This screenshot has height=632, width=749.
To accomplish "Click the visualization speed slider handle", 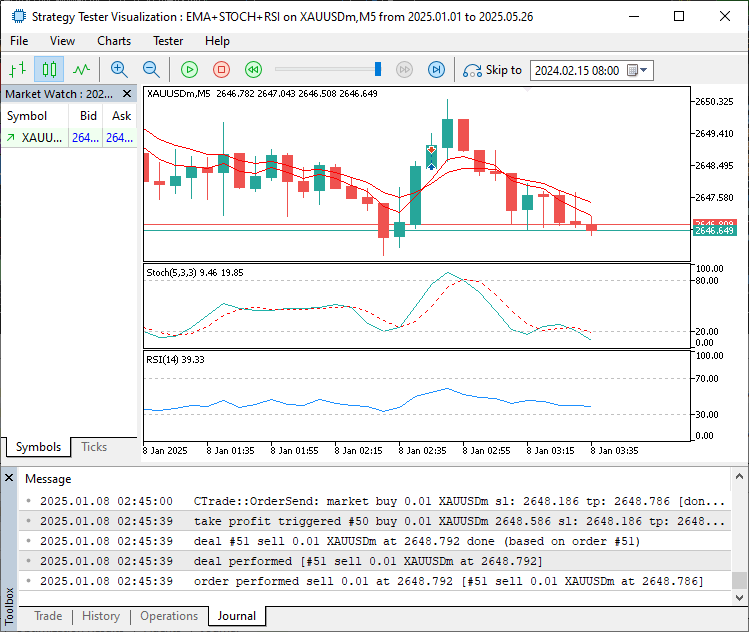I will 378,69.
